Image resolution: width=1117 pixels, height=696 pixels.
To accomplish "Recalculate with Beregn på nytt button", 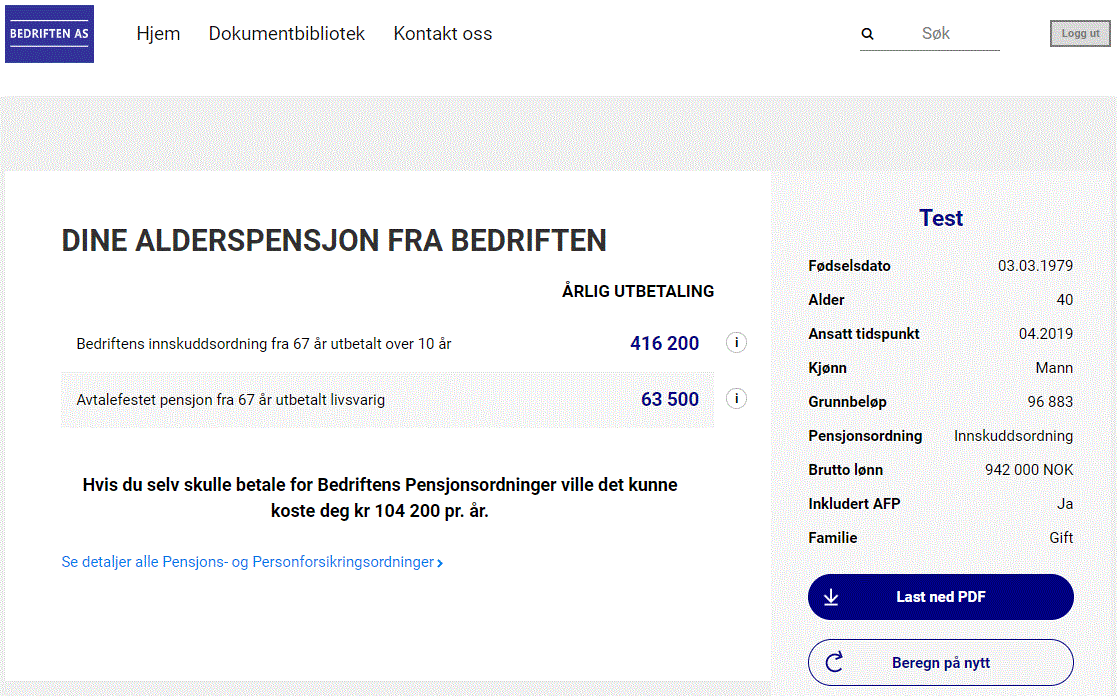I will (x=940, y=663).
